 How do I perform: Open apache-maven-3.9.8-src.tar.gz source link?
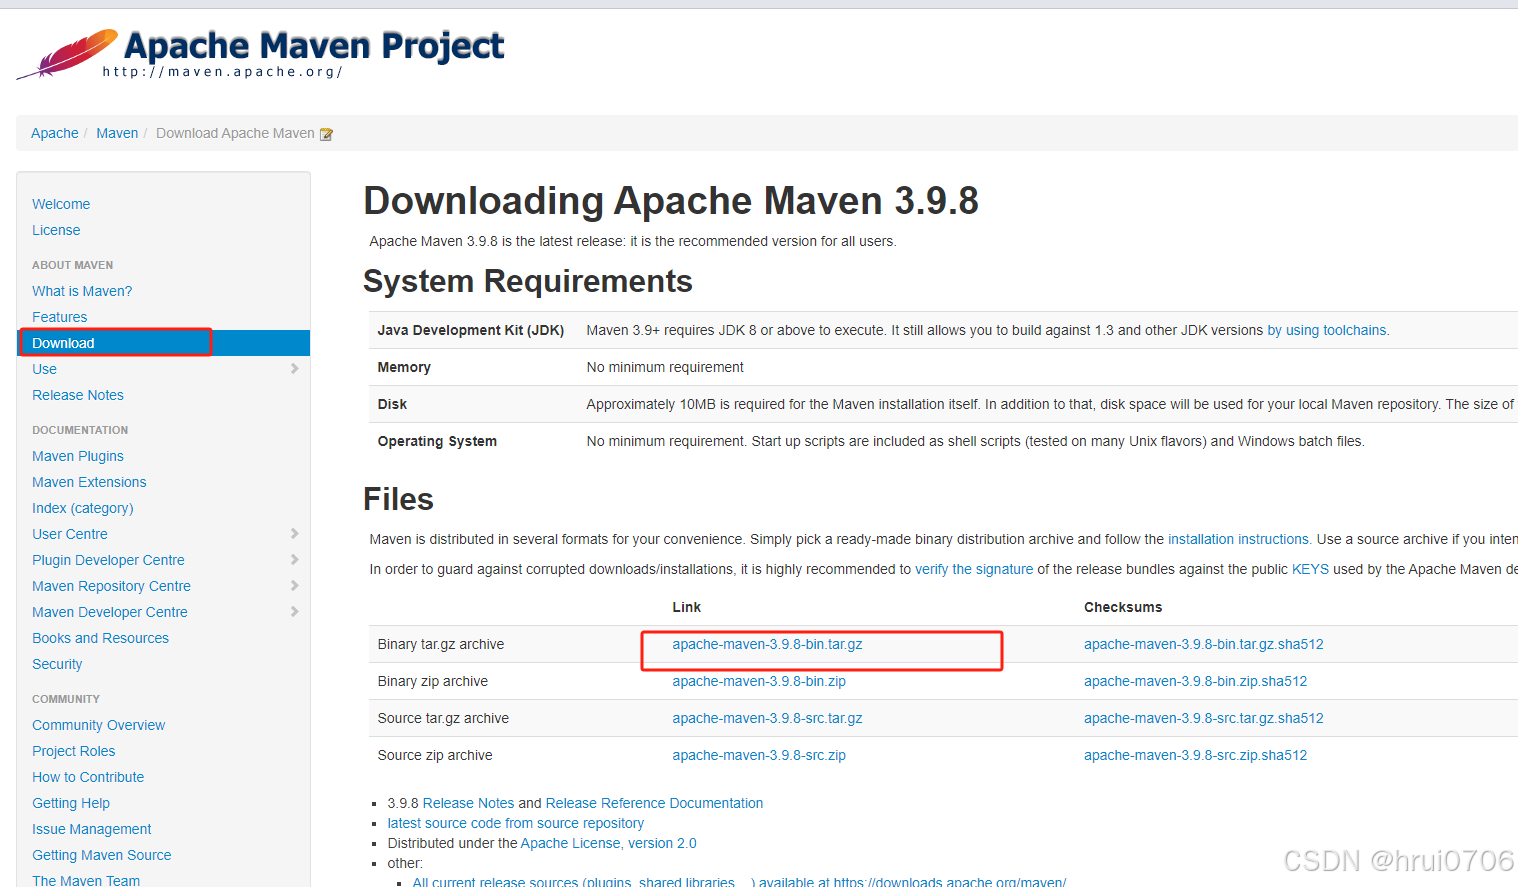click(x=767, y=717)
